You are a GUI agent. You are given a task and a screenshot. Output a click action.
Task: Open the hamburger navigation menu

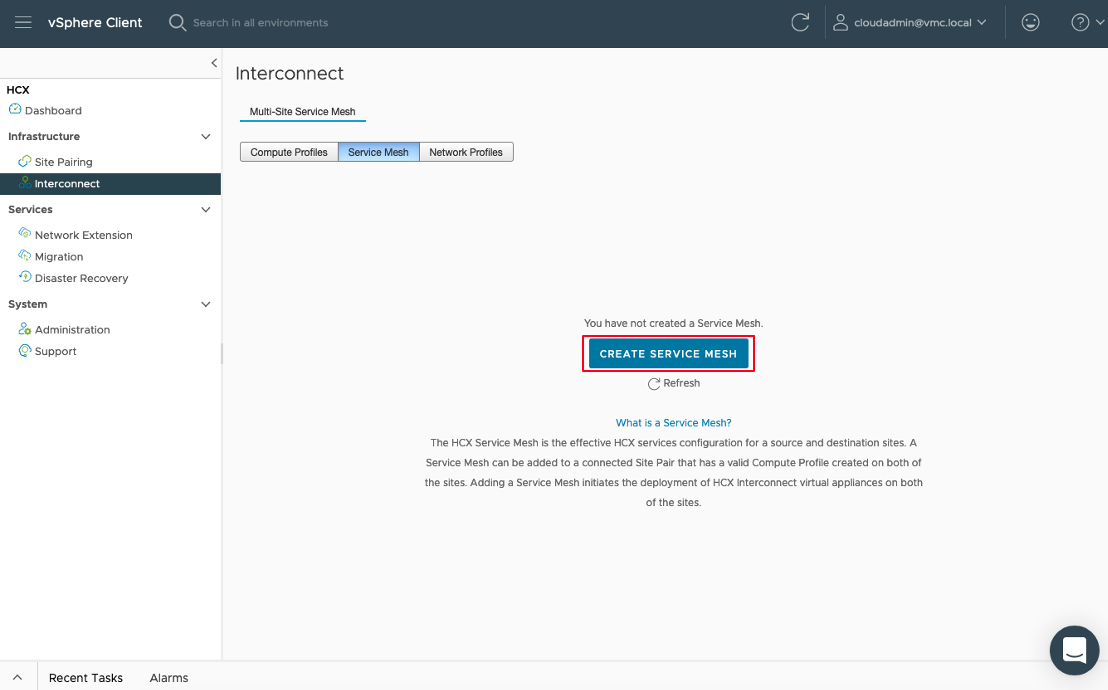tap(23, 23)
